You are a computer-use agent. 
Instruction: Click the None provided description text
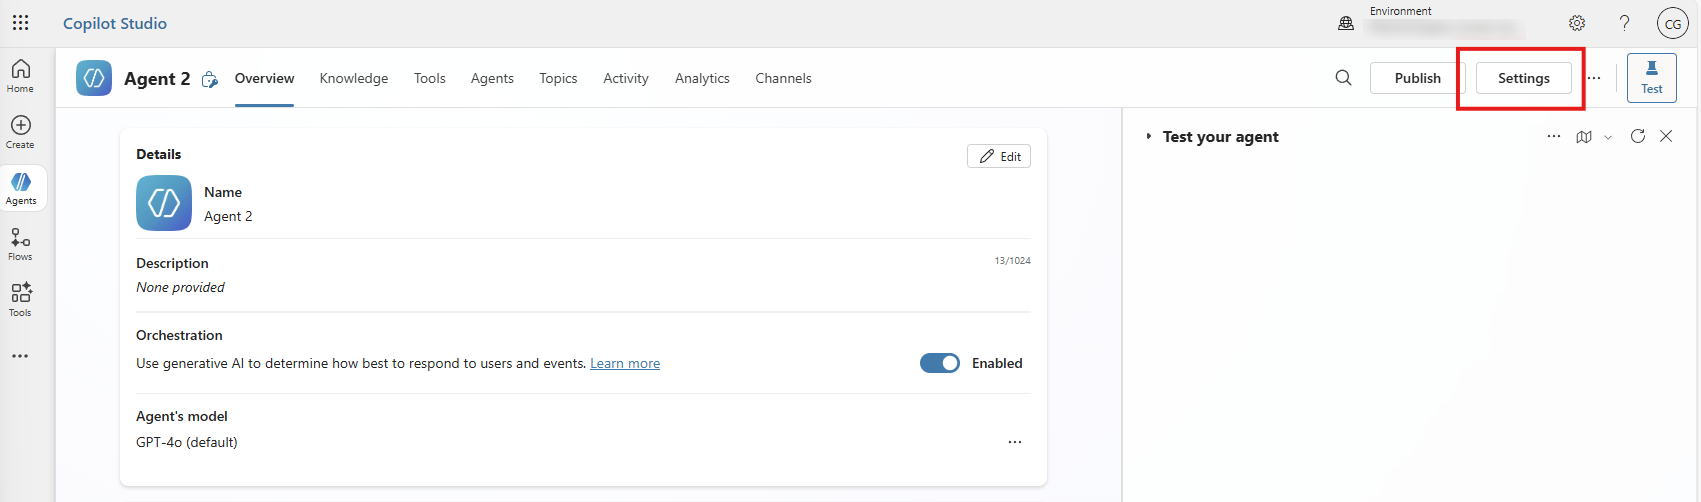(180, 287)
